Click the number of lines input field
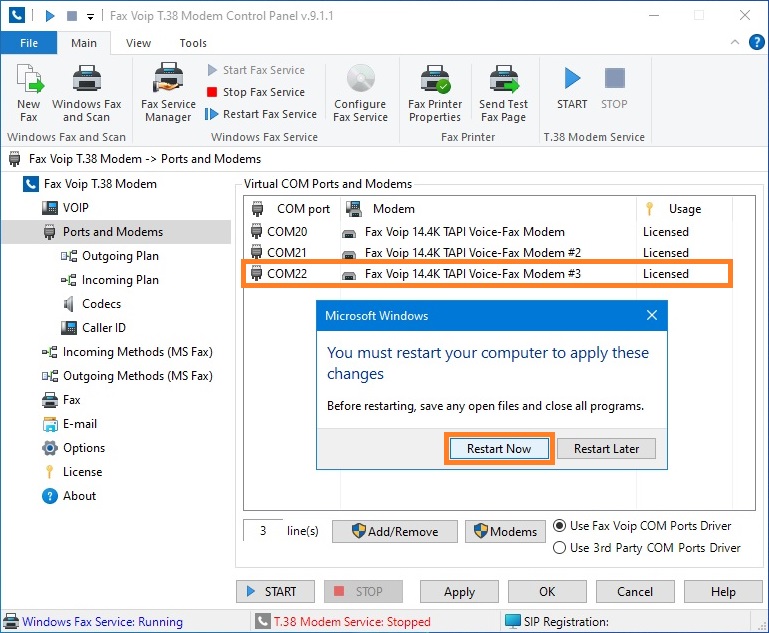Viewport: 769px width, 633px height. 263,531
